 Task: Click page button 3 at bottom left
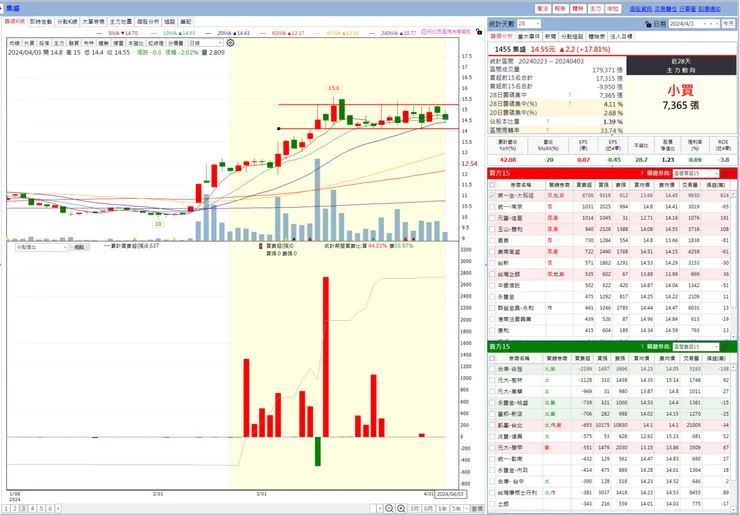23,508
